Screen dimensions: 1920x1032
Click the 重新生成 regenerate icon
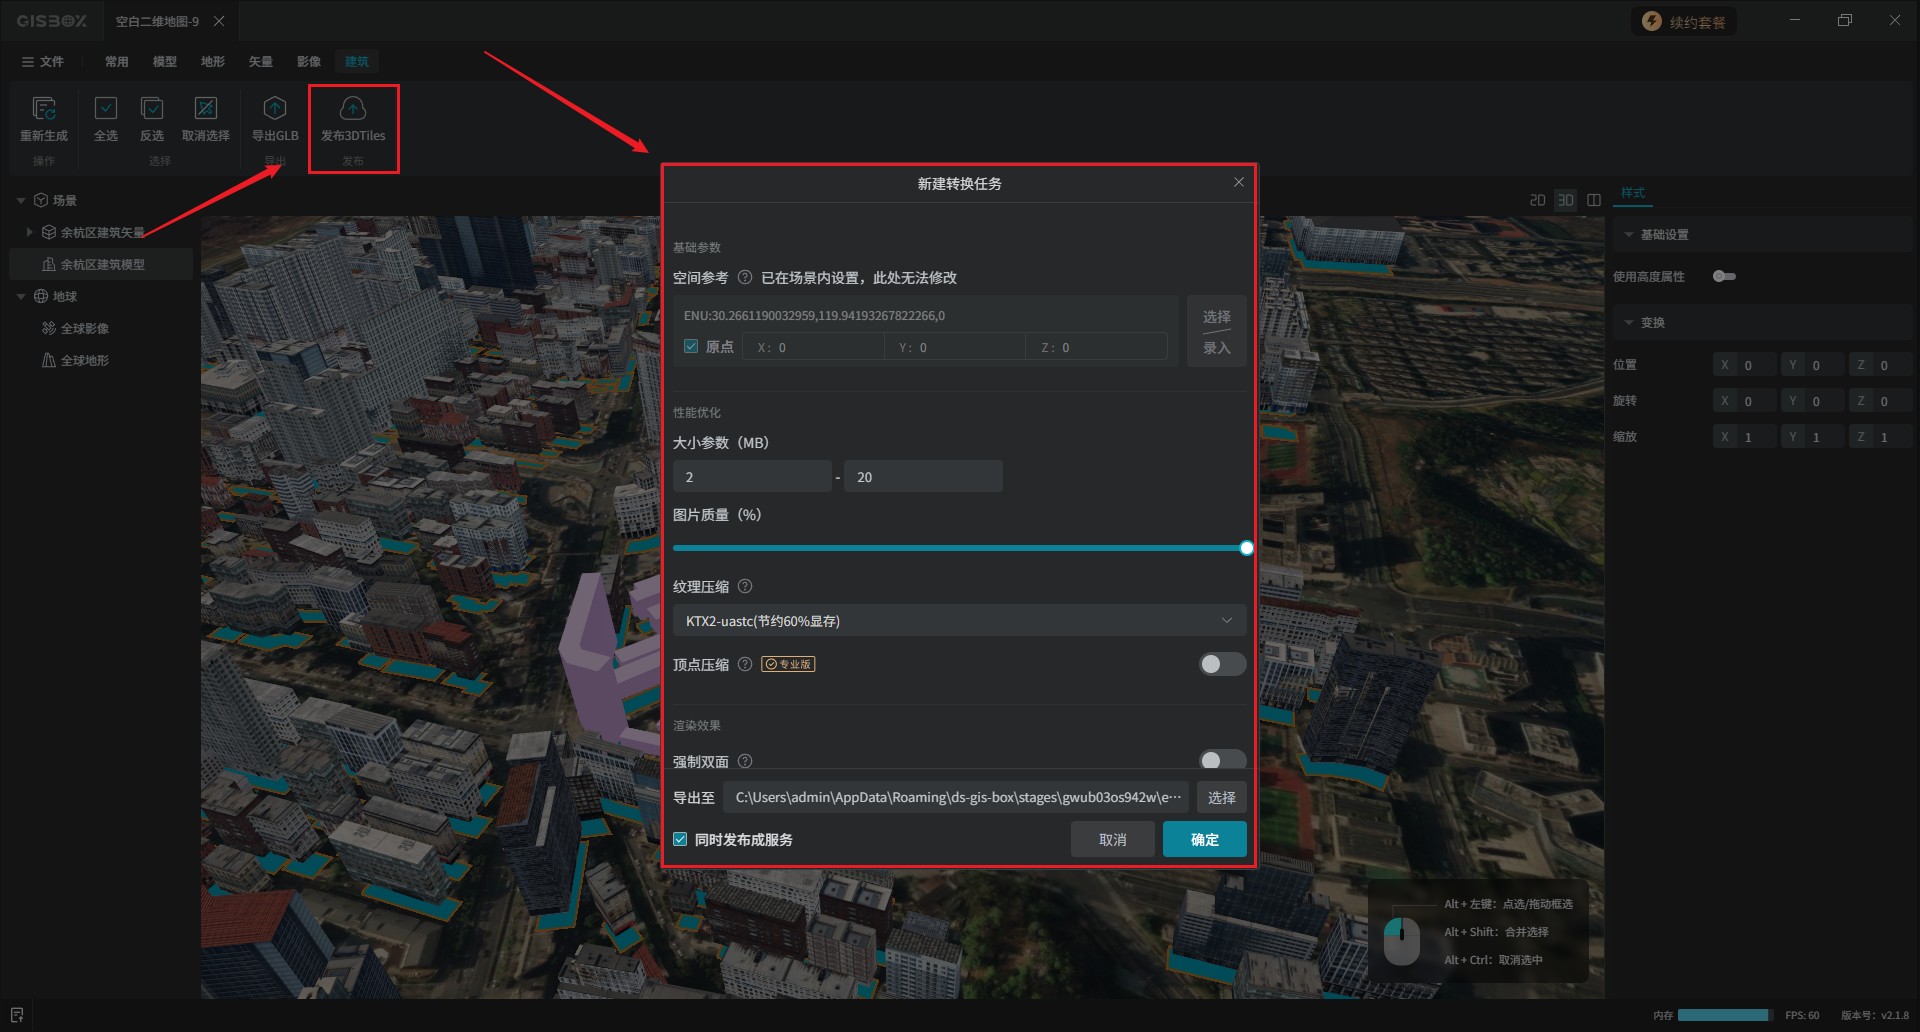[44, 109]
